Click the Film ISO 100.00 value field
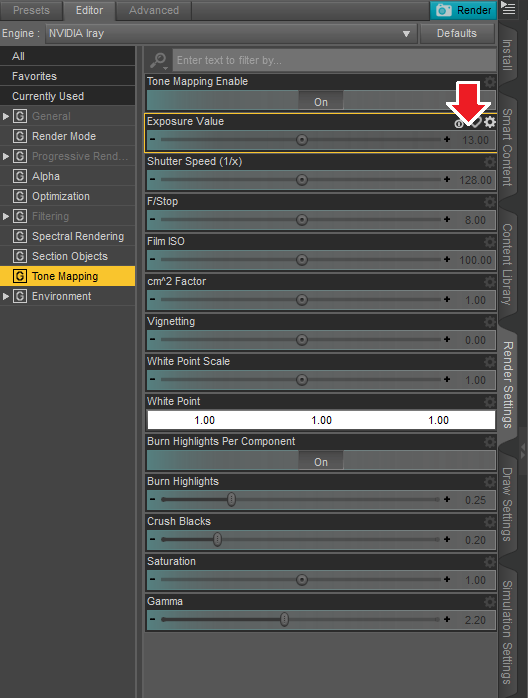Screen dimensions: 528x698 (x=475, y=260)
